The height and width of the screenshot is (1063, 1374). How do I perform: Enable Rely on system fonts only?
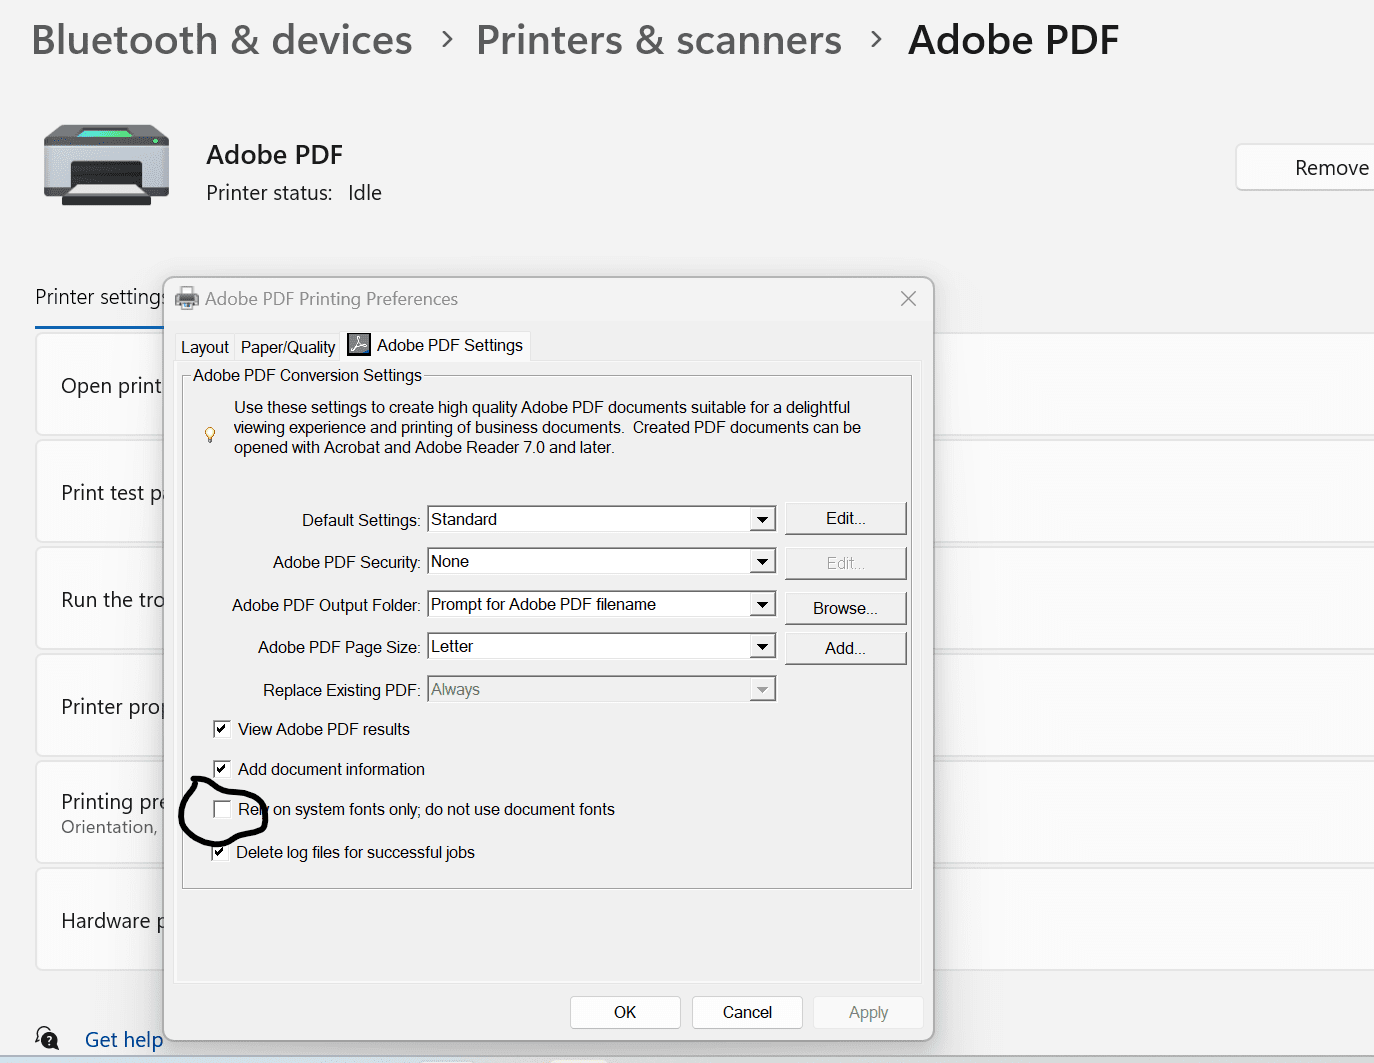222,809
